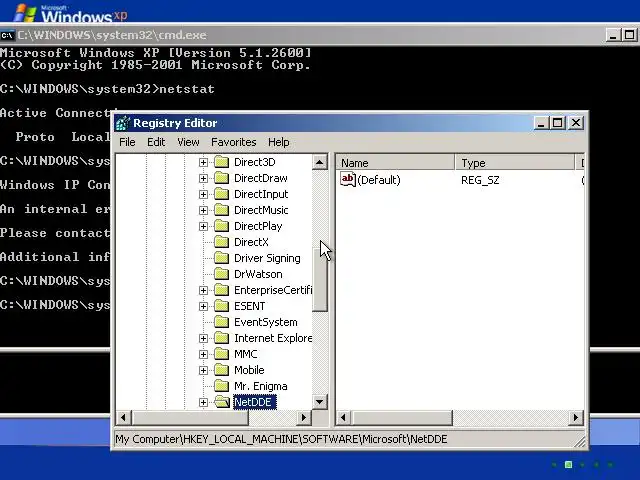Expand the DirectInput key
Viewport: 640px width, 480px height.
(x=203, y=194)
